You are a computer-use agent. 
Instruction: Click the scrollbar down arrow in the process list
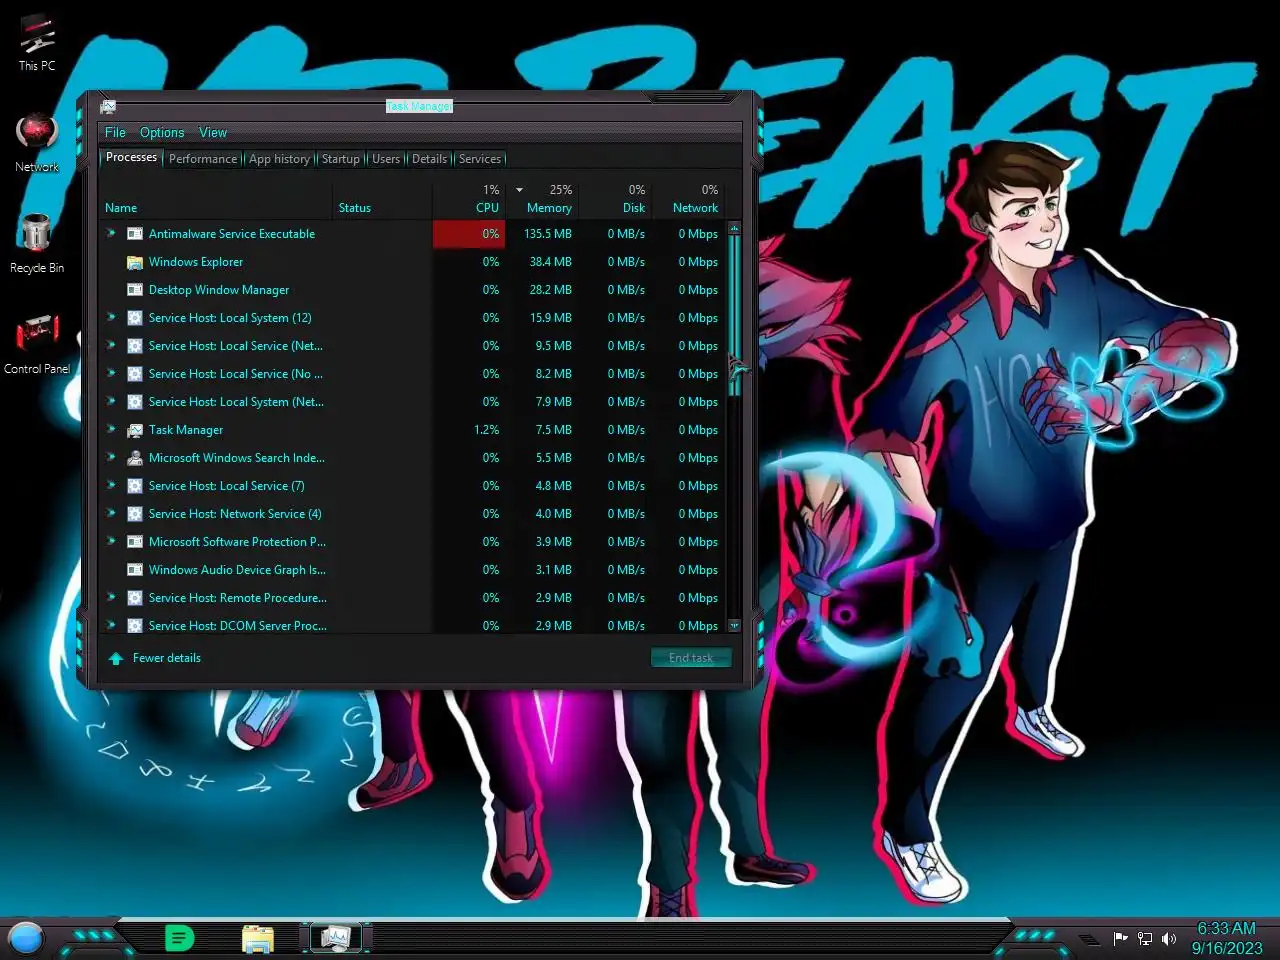[x=735, y=626]
